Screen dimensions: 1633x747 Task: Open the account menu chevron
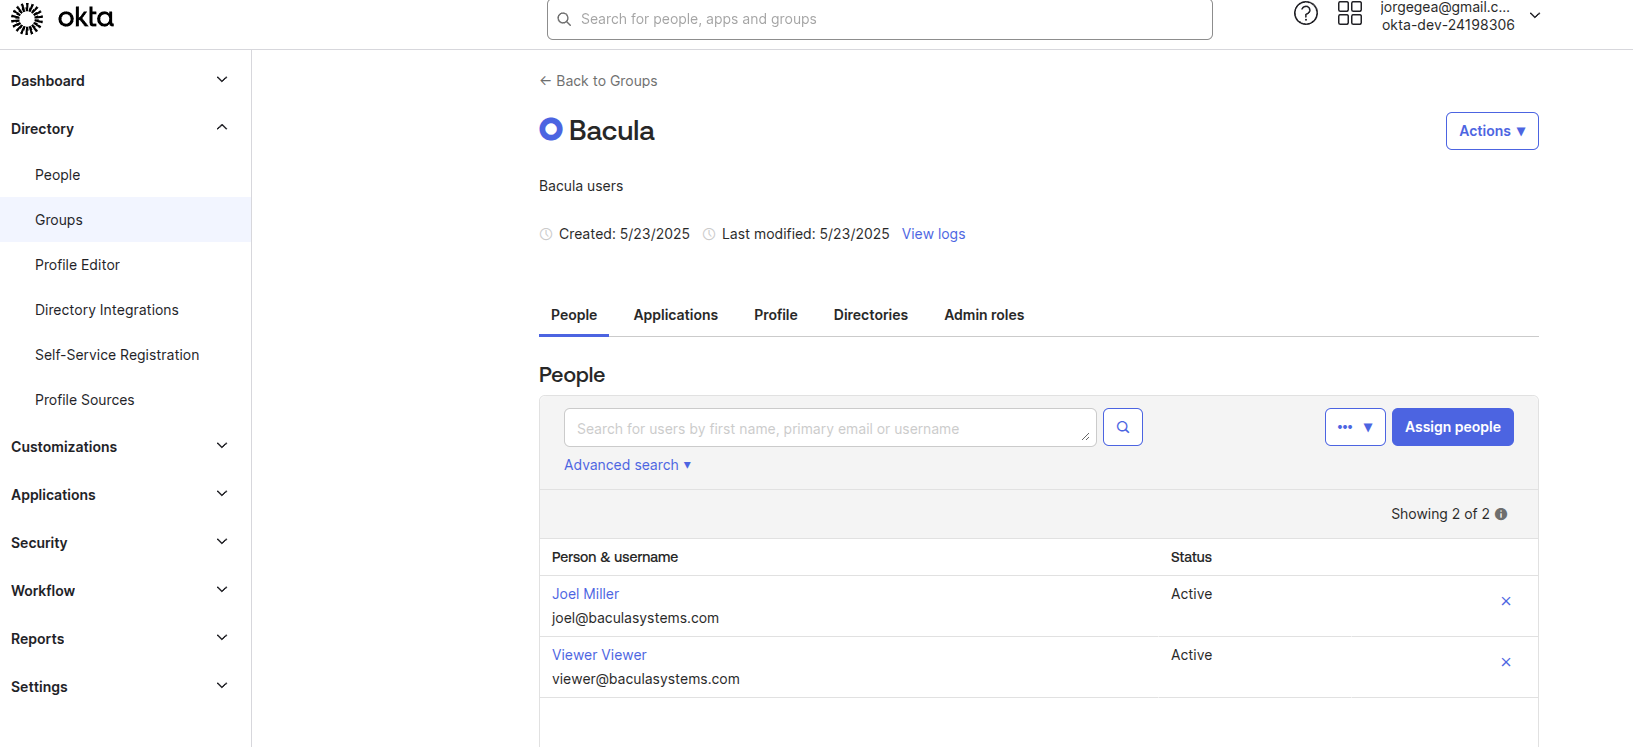click(x=1535, y=16)
